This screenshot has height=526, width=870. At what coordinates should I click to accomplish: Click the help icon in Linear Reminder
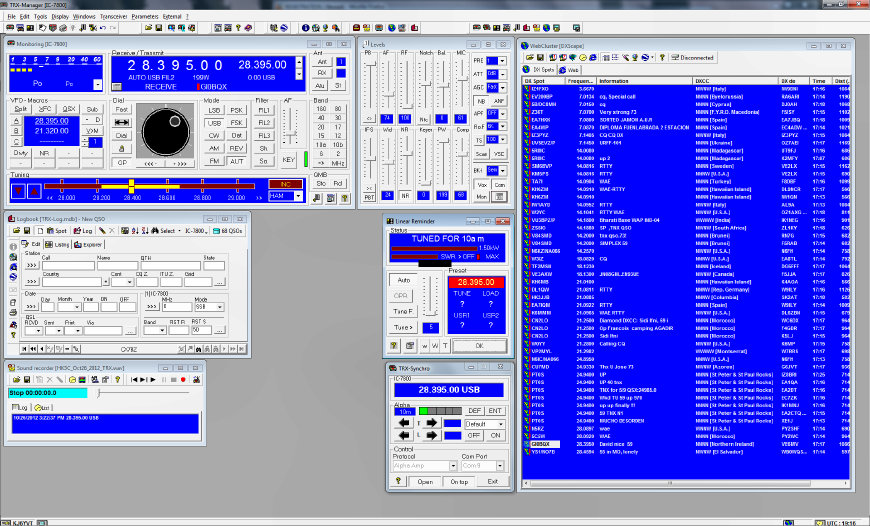click(x=394, y=346)
